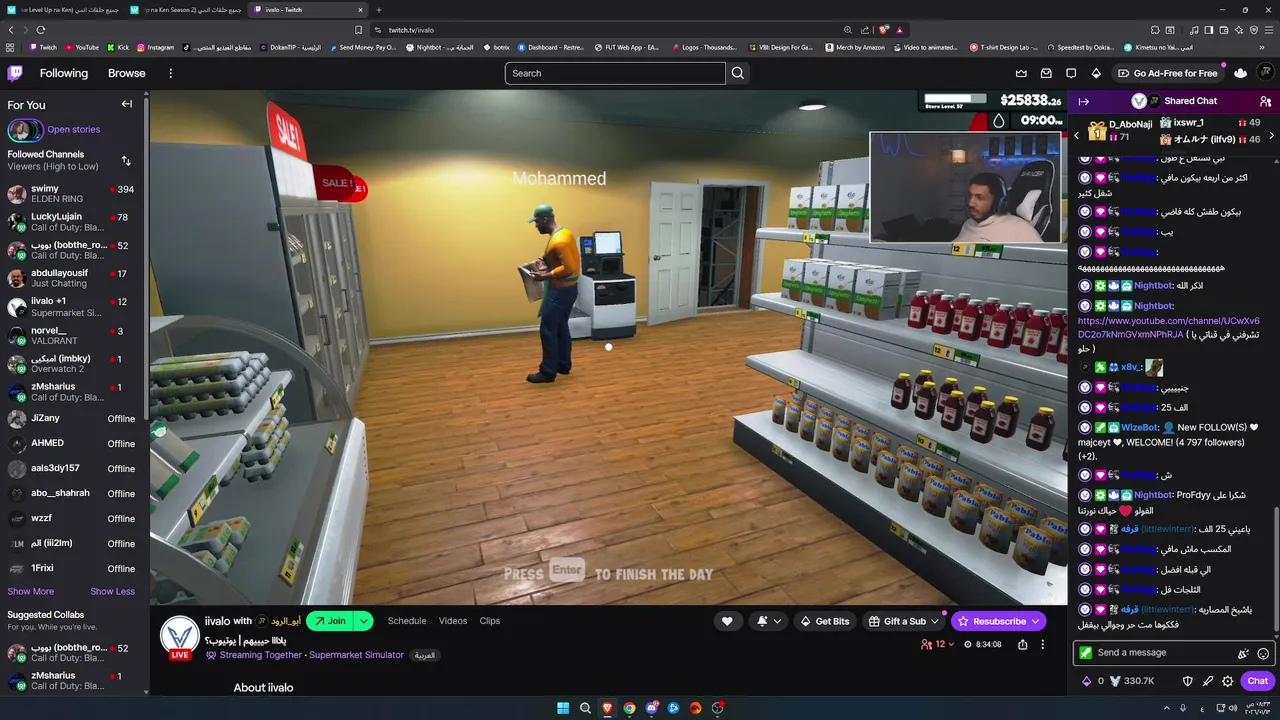Show next gift leaderboard entries arrow

(x=1272, y=135)
